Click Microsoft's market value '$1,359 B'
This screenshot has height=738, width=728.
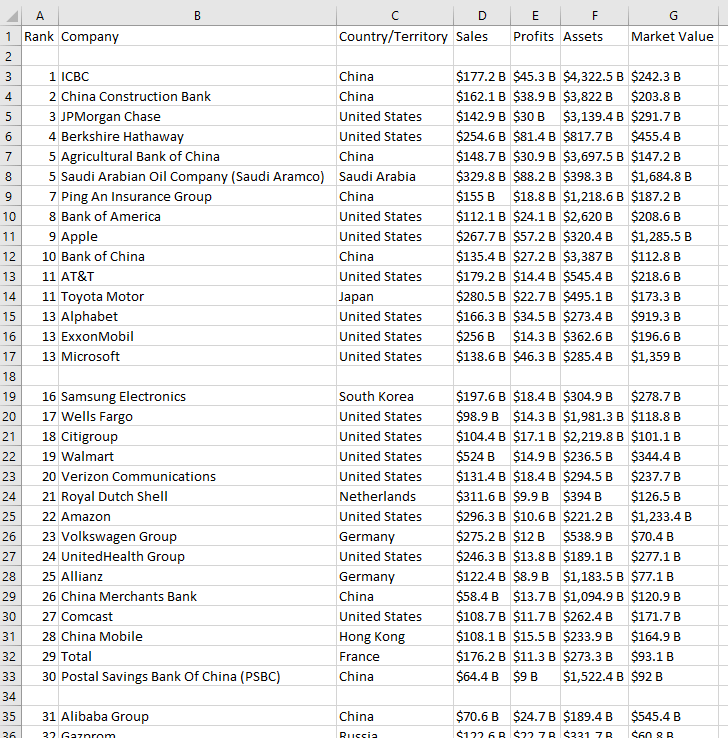point(673,356)
